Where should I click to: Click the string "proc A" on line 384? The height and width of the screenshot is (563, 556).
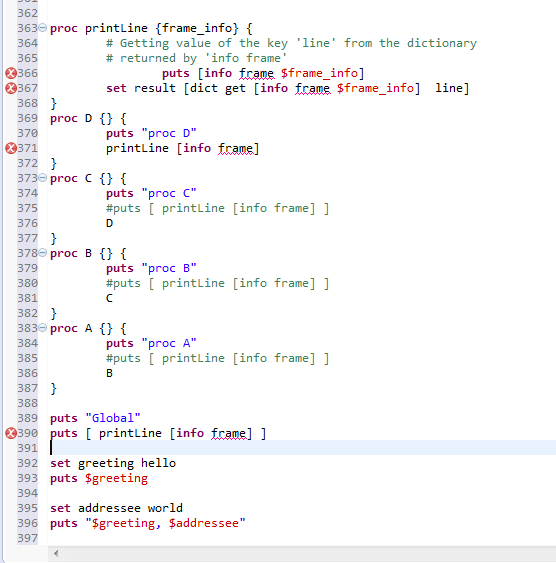pyautogui.click(x=169, y=344)
